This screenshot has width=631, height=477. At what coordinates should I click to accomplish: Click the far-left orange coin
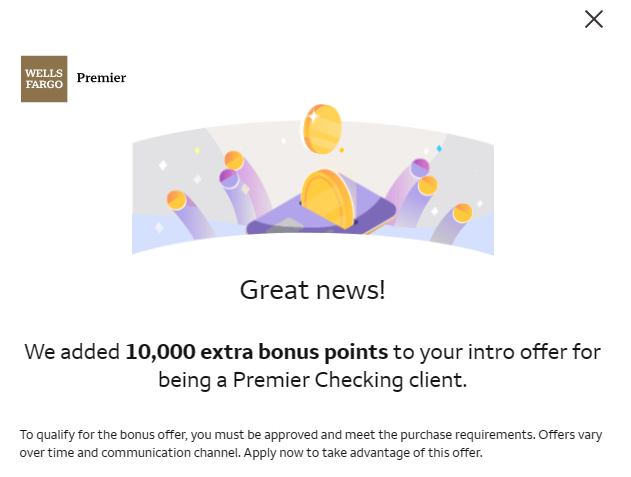177,200
